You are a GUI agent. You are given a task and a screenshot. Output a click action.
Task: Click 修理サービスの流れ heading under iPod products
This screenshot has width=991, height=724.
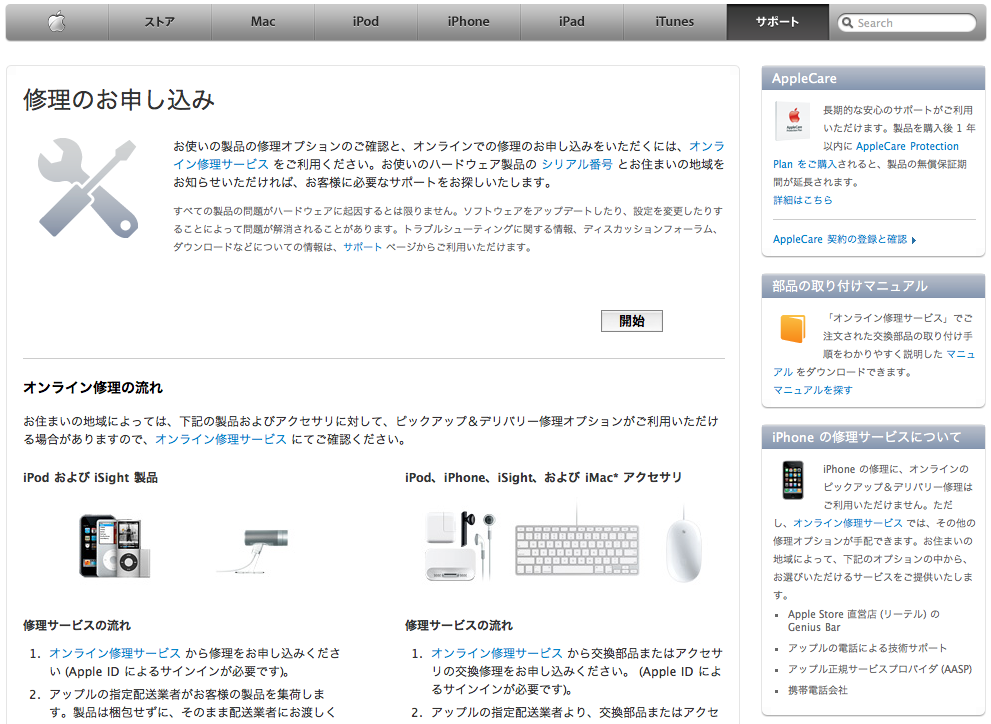[77, 625]
